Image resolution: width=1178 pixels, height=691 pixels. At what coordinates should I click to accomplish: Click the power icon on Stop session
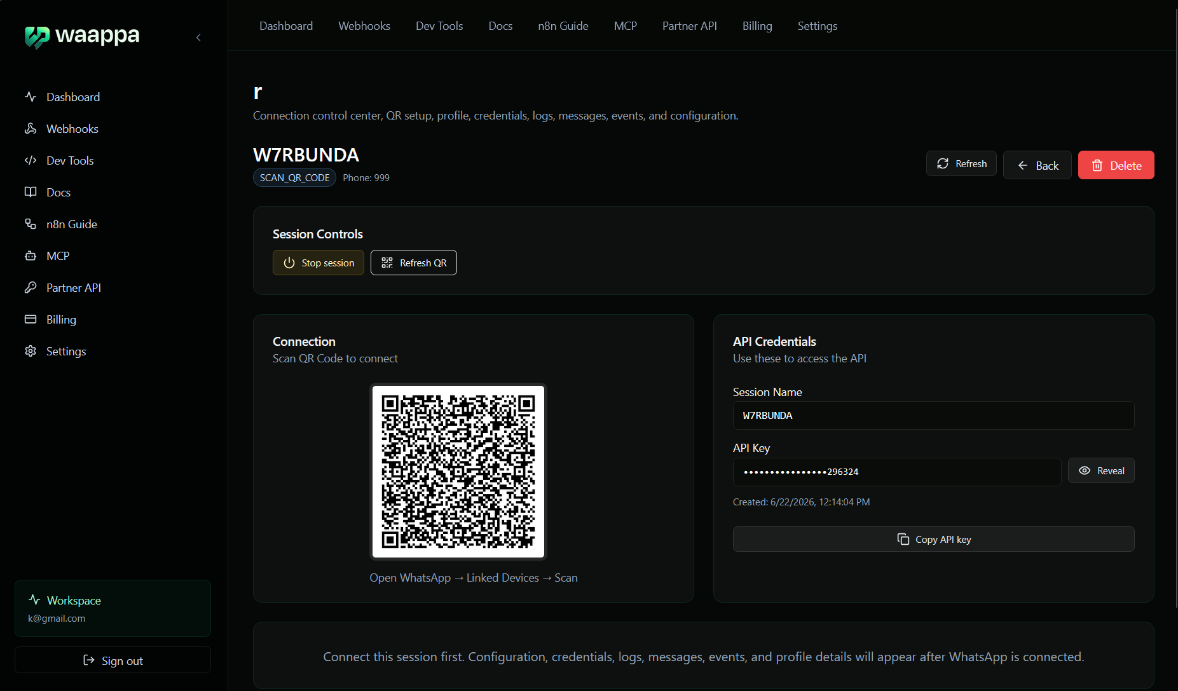[289, 263]
